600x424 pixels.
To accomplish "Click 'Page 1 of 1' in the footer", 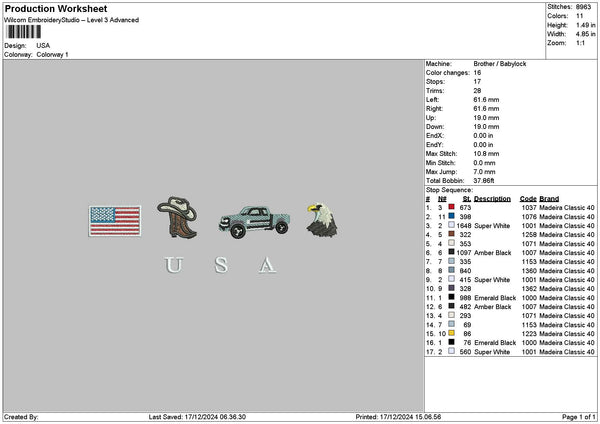I will [579, 417].
